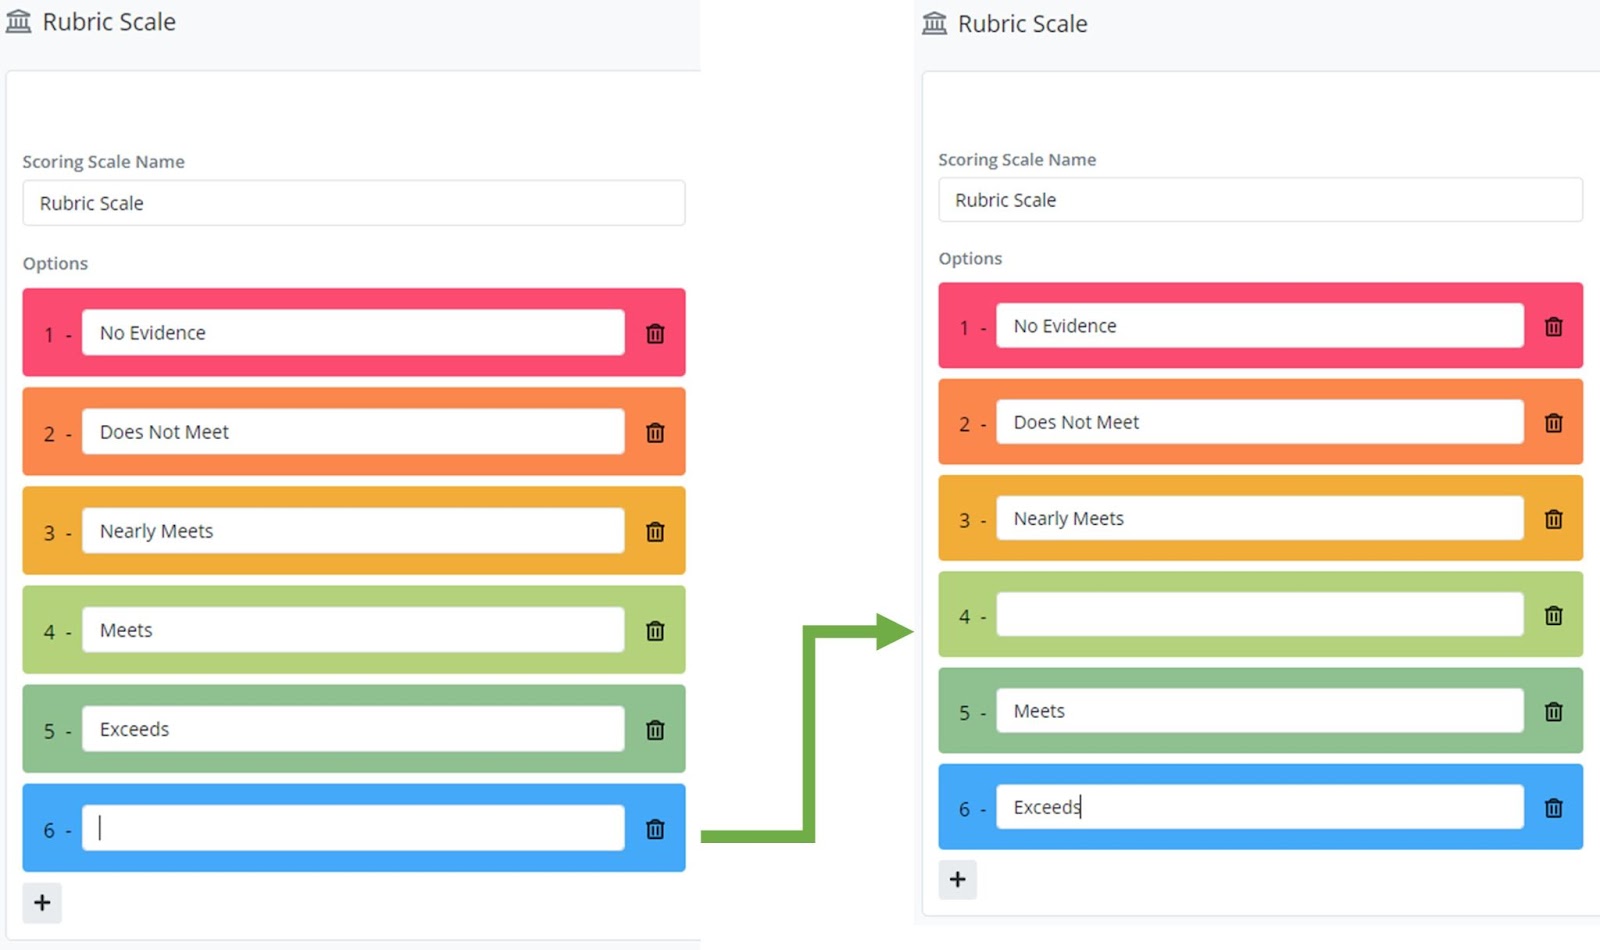The image size is (1600, 950).
Task: Delete left panel option 5 'Exceeds'
Action: tap(655, 730)
